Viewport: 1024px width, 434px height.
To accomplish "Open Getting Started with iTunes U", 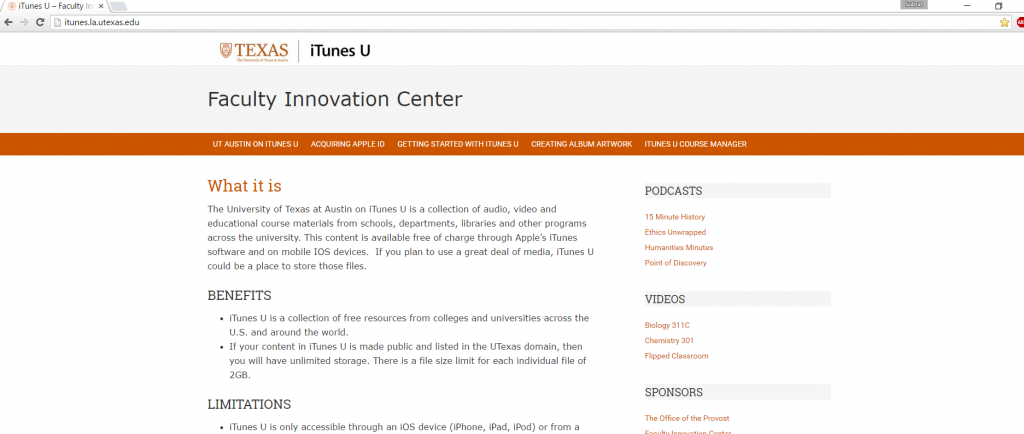I will pos(458,144).
